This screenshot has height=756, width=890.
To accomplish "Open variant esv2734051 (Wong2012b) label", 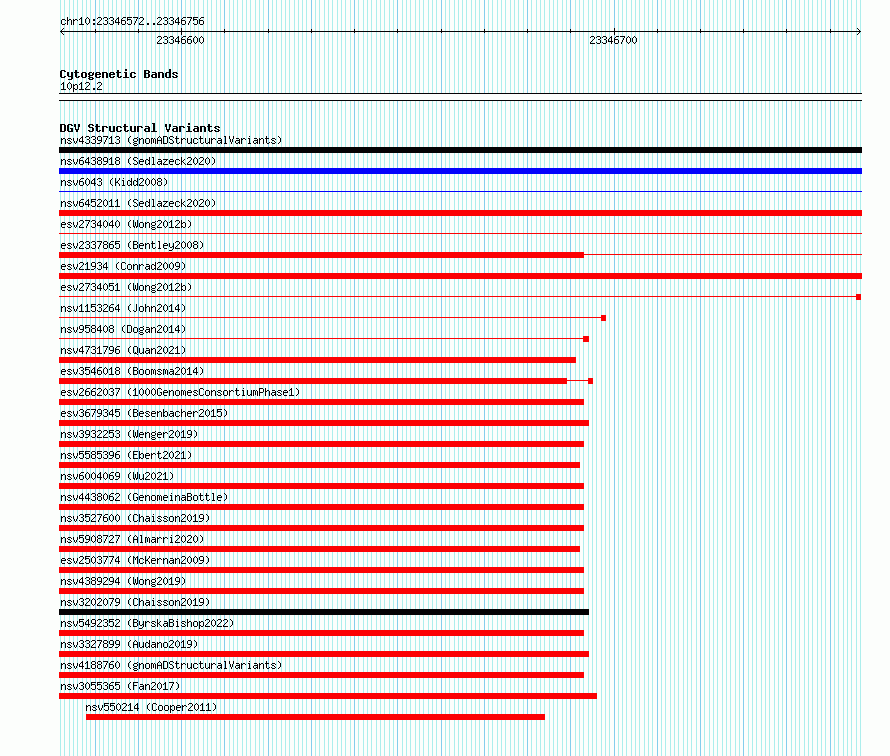I will tap(126, 287).
